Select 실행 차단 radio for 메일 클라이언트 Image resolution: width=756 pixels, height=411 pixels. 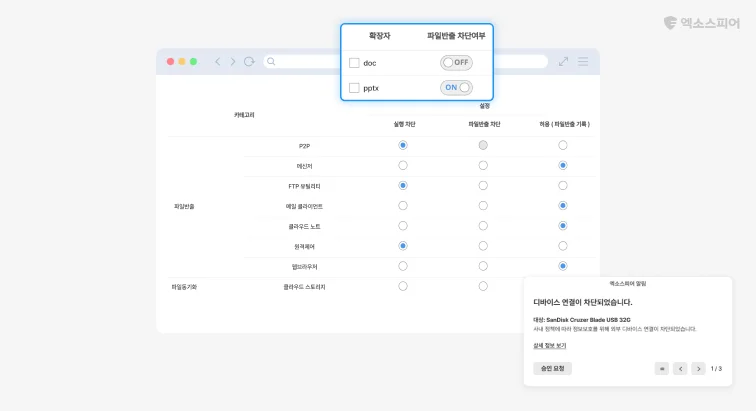[403, 206]
